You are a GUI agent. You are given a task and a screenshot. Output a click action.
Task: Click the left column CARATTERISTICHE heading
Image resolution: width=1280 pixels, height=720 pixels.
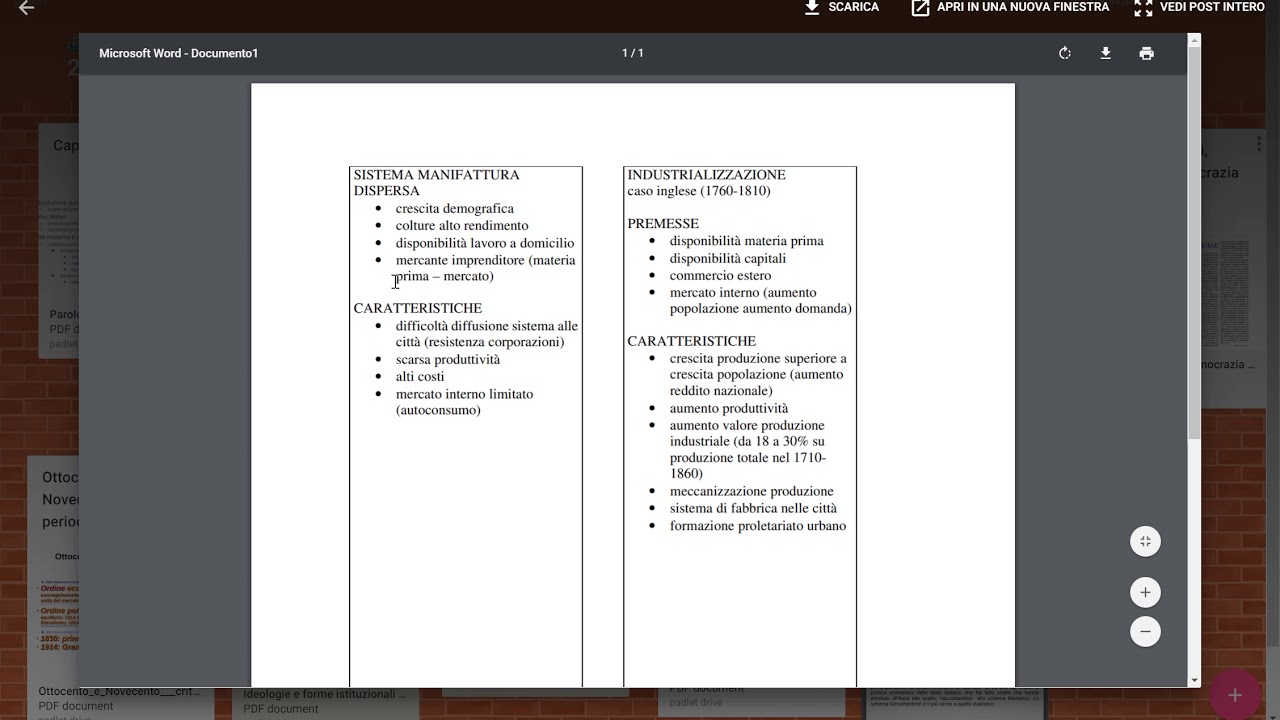coord(418,309)
